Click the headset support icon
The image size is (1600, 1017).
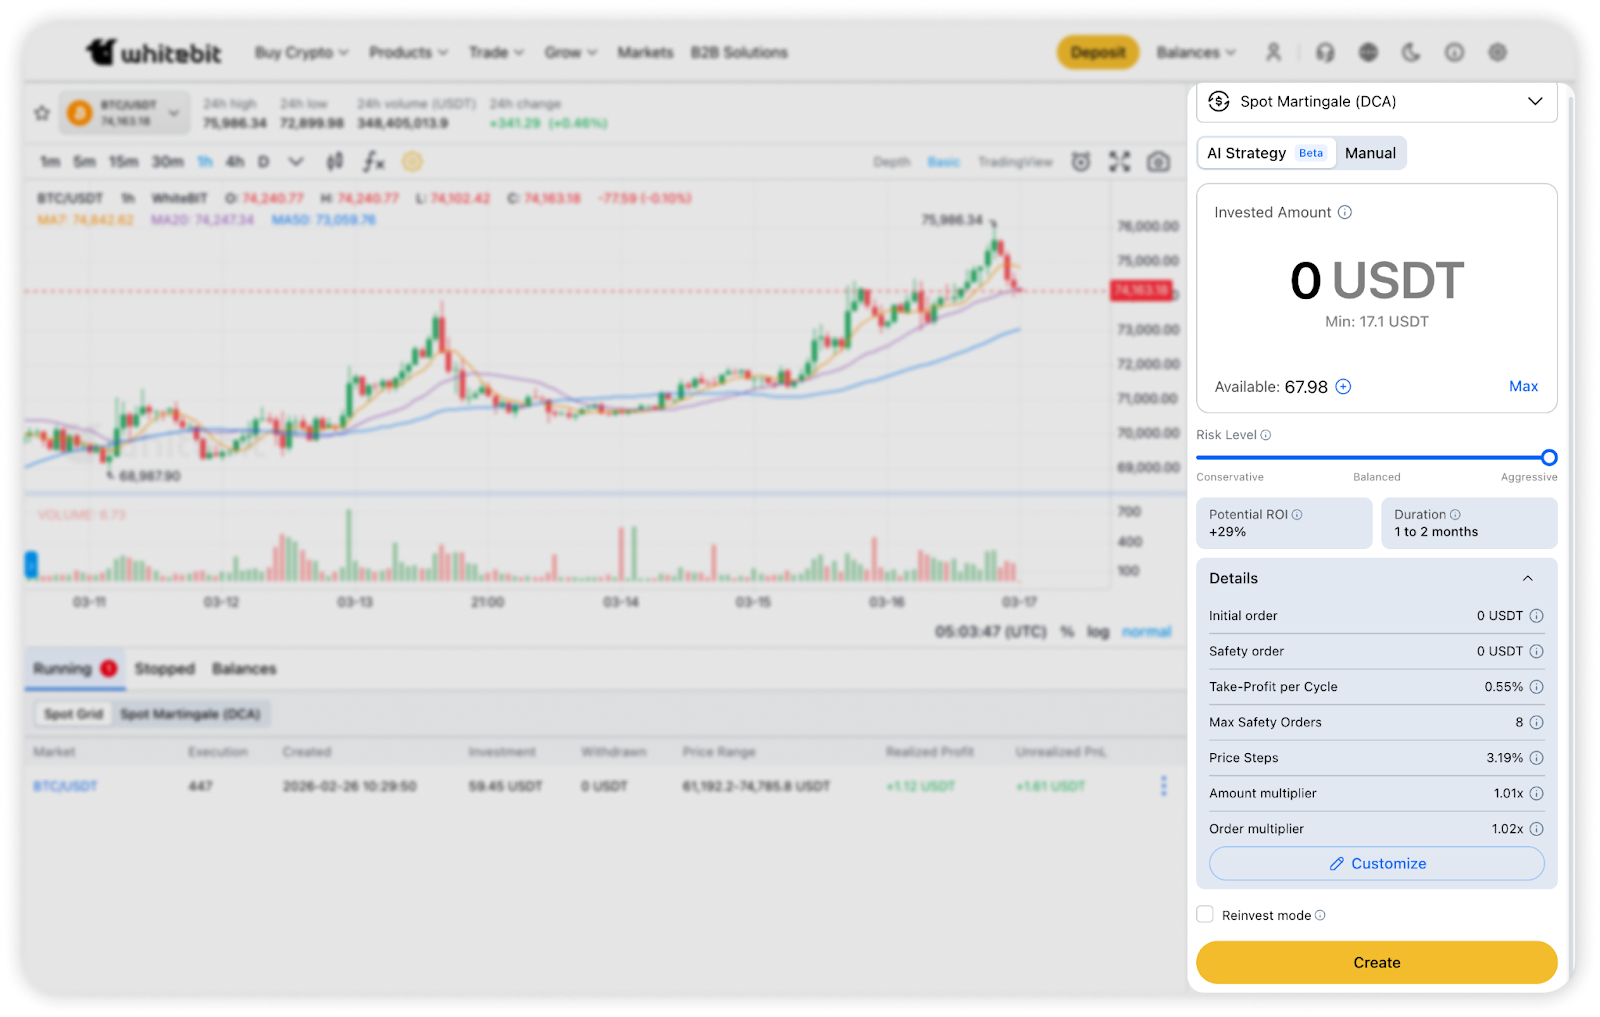click(1325, 53)
